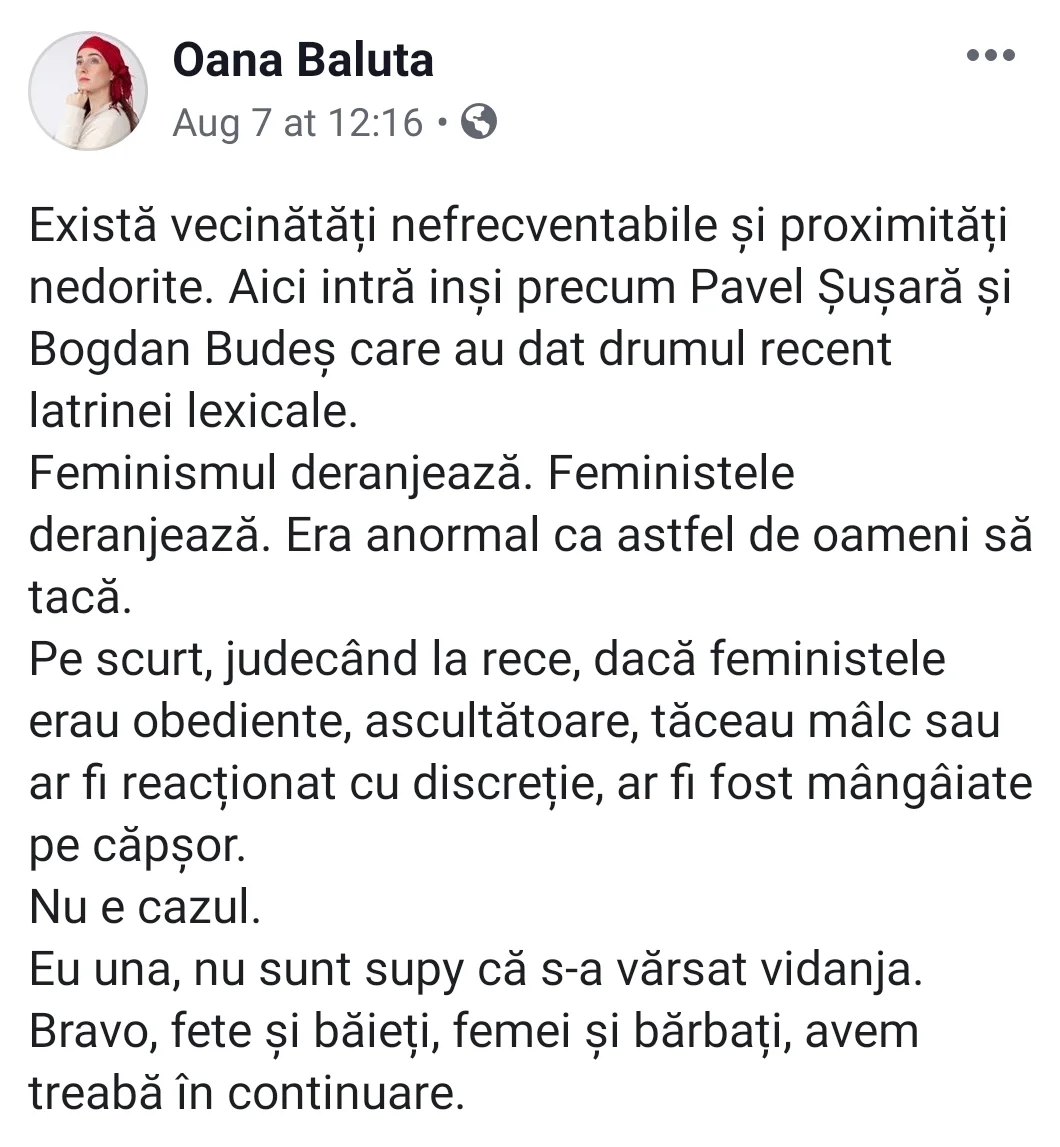1060x1147 pixels.
Task: Click the sentence "Feminismul deranjează."
Action: pos(281,473)
